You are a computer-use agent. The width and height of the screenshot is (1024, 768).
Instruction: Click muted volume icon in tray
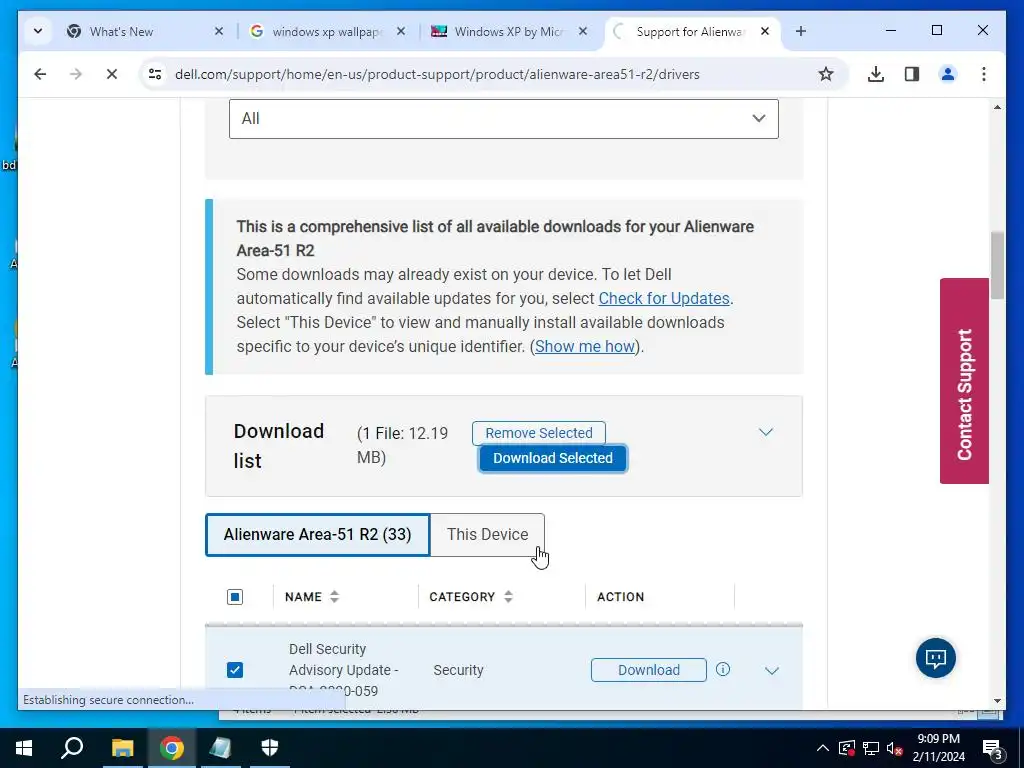894,748
